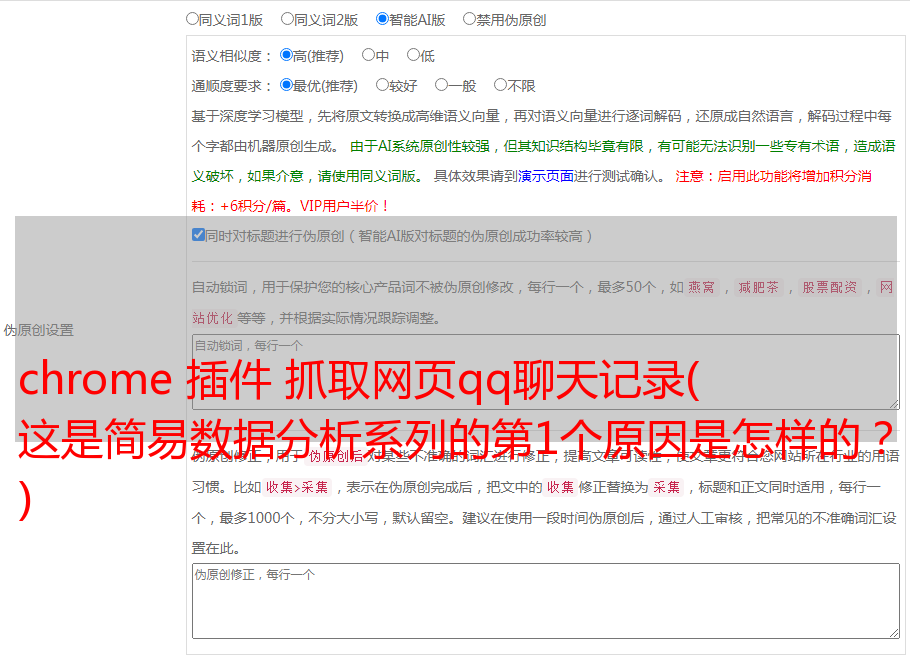Choose the 智能AI版 radio button
This screenshot has width=911, height=658.
382,19
